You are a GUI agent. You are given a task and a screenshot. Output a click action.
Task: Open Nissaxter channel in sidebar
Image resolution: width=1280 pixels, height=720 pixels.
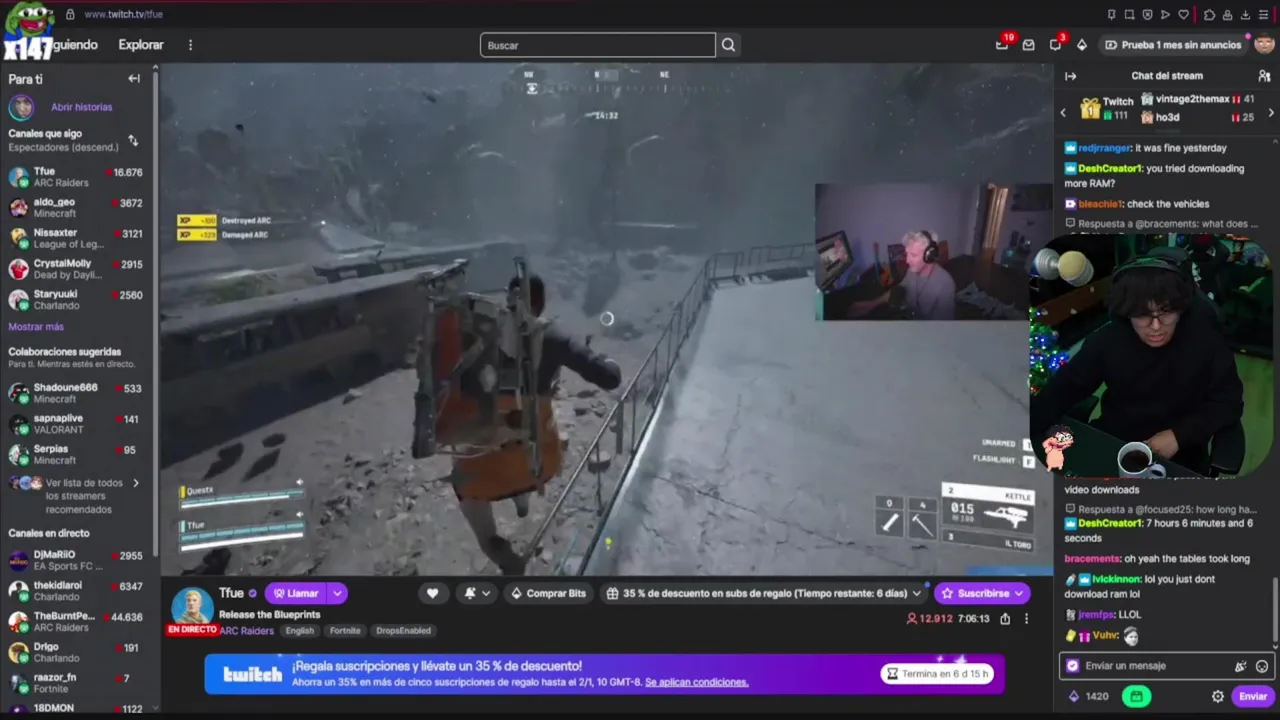pyautogui.click(x=77, y=239)
